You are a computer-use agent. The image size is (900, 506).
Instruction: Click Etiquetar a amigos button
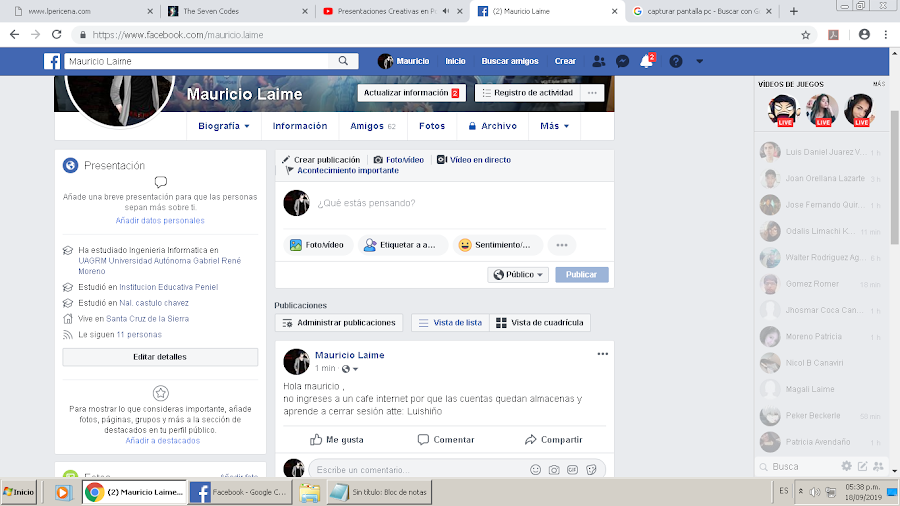[x=402, y=245]
